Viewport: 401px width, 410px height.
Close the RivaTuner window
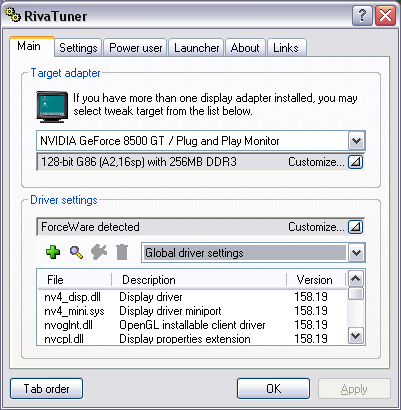pyautogui.click(x=385, y=15)
